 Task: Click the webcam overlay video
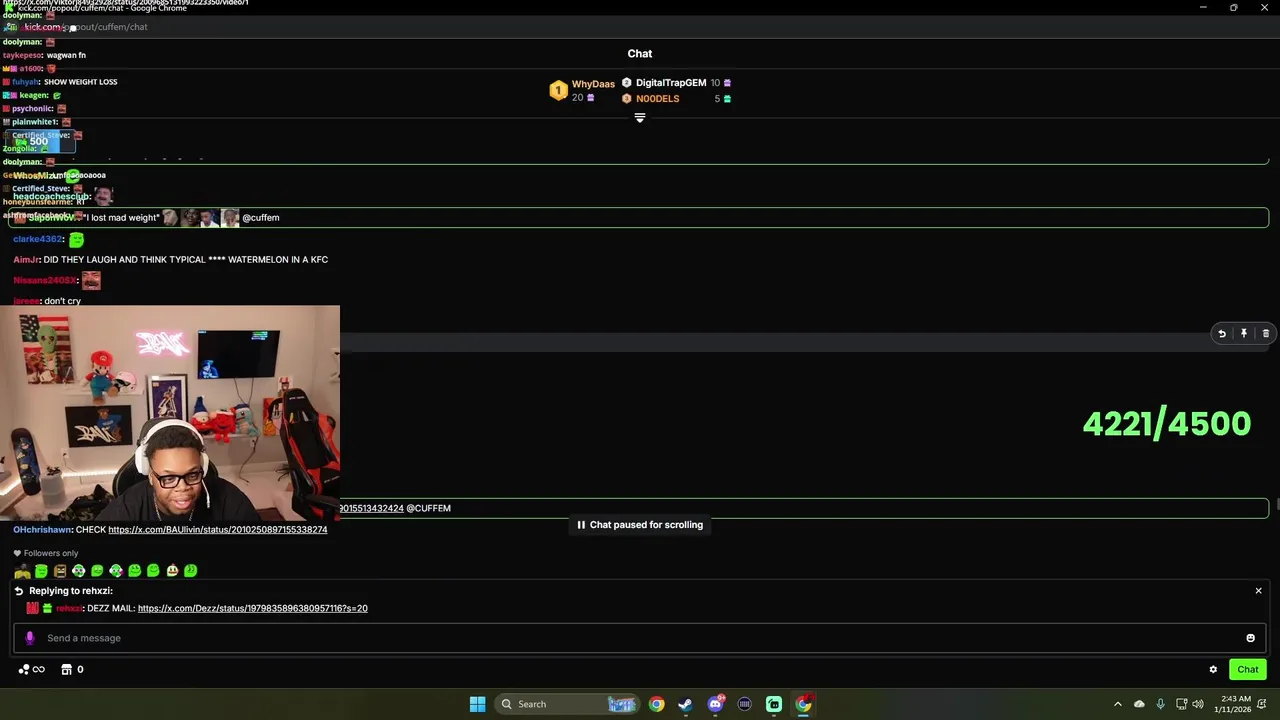tap(170, 413)
